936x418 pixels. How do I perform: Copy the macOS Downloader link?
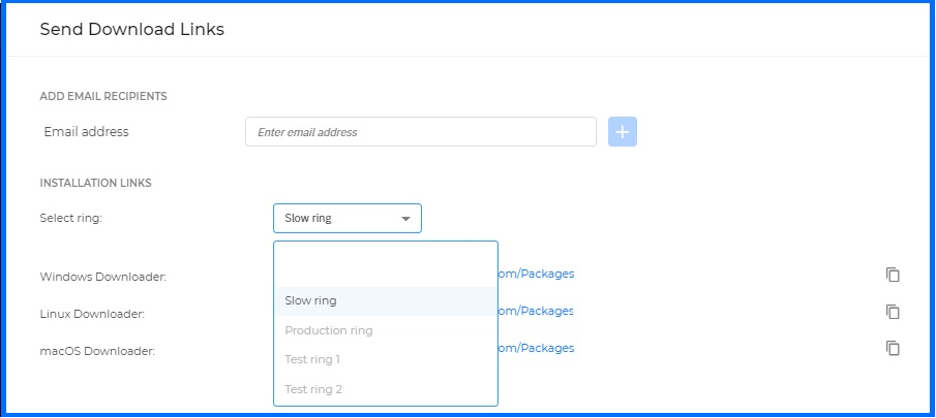pos(893,348)
